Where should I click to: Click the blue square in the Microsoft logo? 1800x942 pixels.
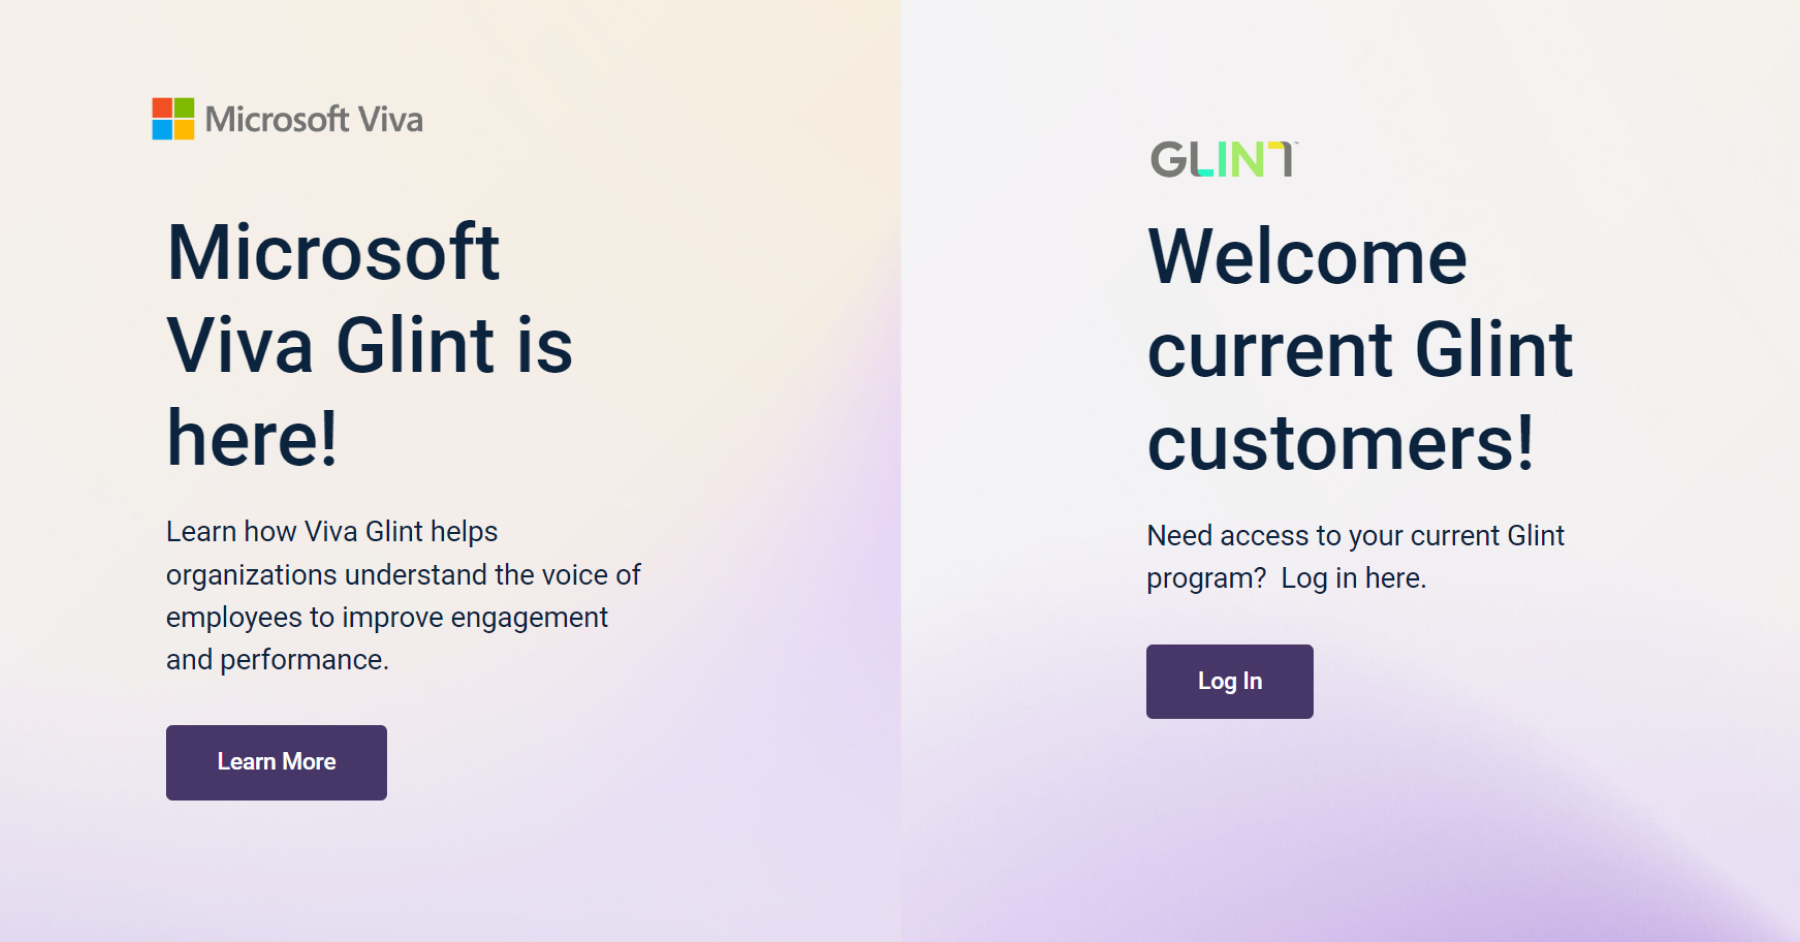161,128
